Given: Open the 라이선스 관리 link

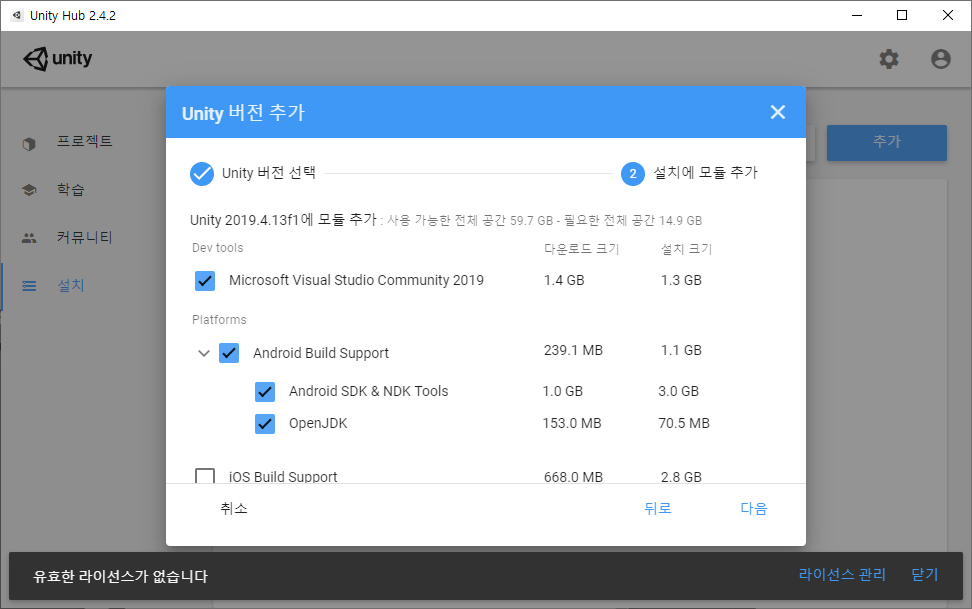Looking at the screenshot, I should (842, 574).
